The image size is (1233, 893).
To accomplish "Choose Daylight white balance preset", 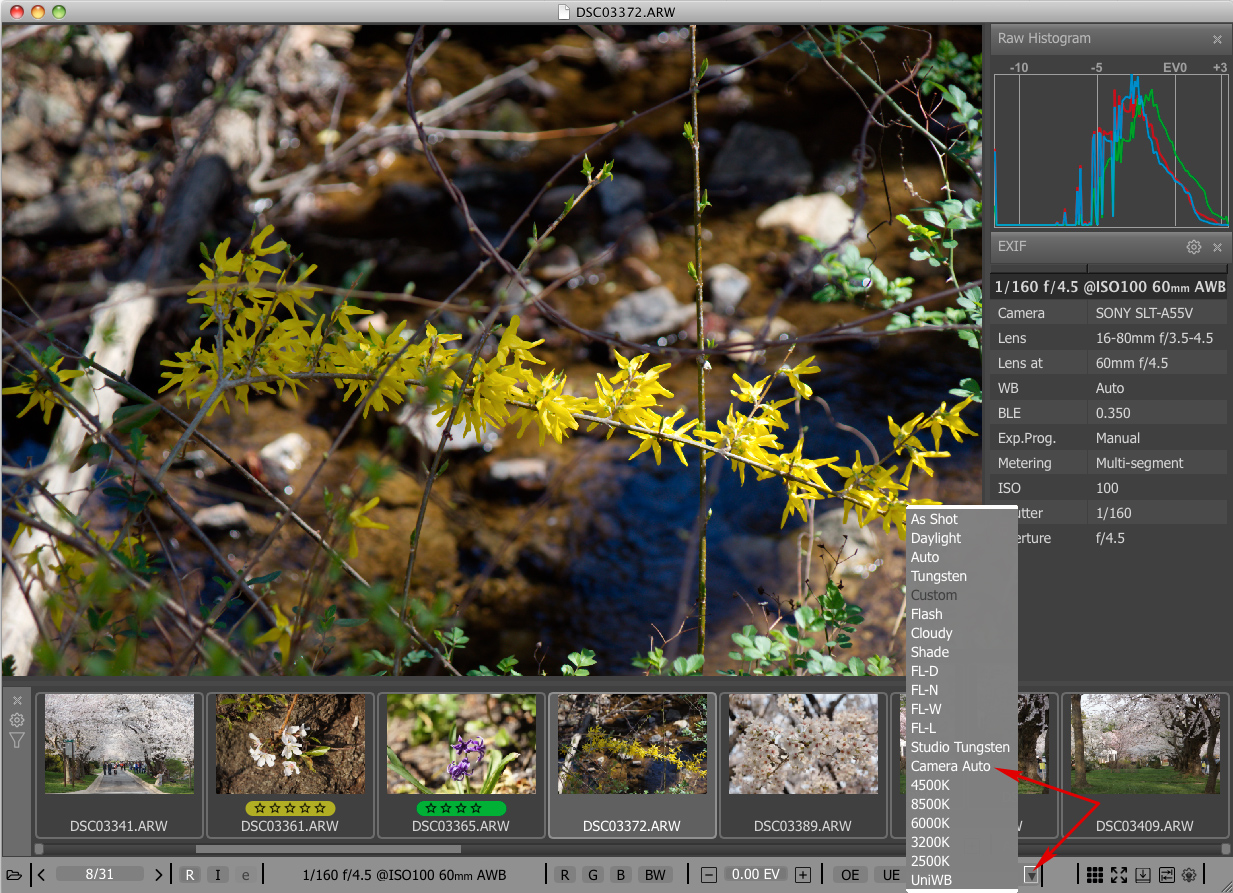I will point(935,538).
